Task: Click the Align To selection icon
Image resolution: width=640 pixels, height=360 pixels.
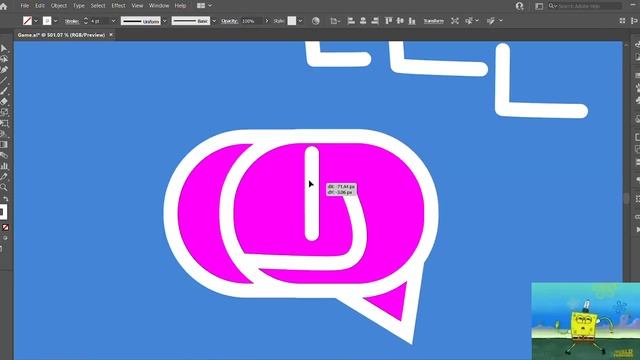Action: (x=334, y=21)
